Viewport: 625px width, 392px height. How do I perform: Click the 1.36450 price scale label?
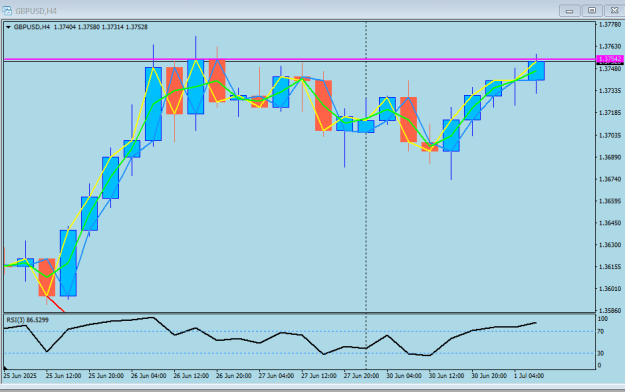point(610,223)
